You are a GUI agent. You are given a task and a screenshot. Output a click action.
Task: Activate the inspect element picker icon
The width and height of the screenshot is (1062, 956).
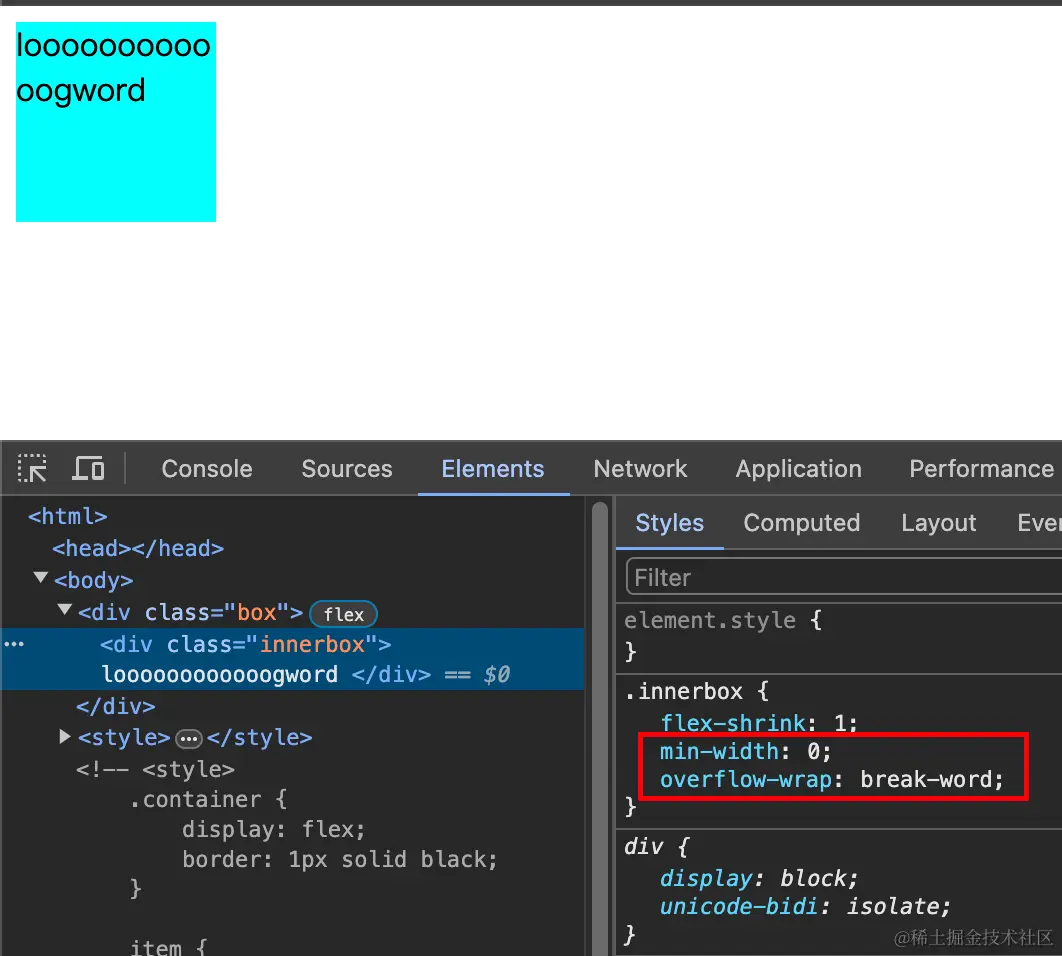(x=32, y=468)
